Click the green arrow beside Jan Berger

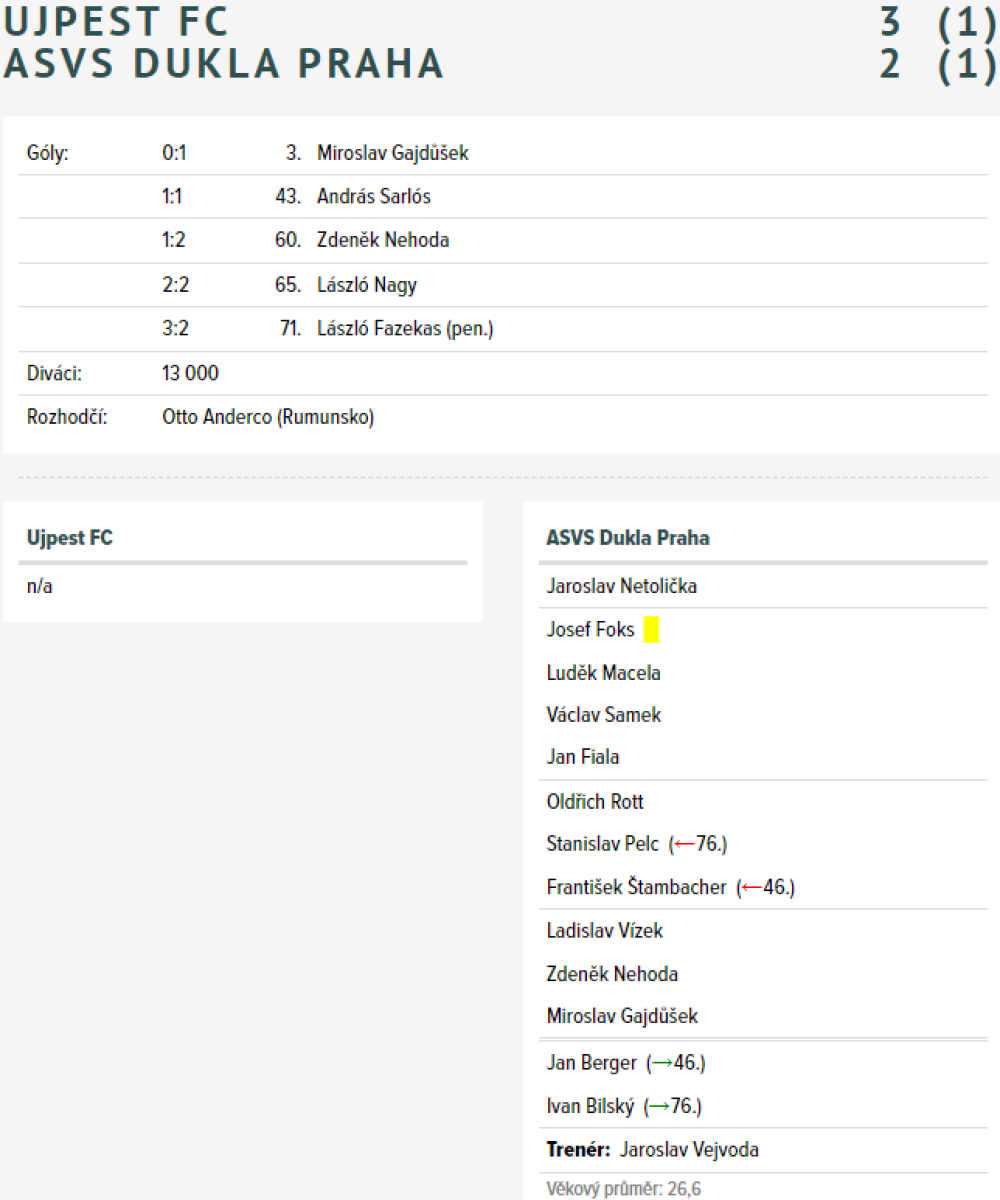pos(661,1063)
